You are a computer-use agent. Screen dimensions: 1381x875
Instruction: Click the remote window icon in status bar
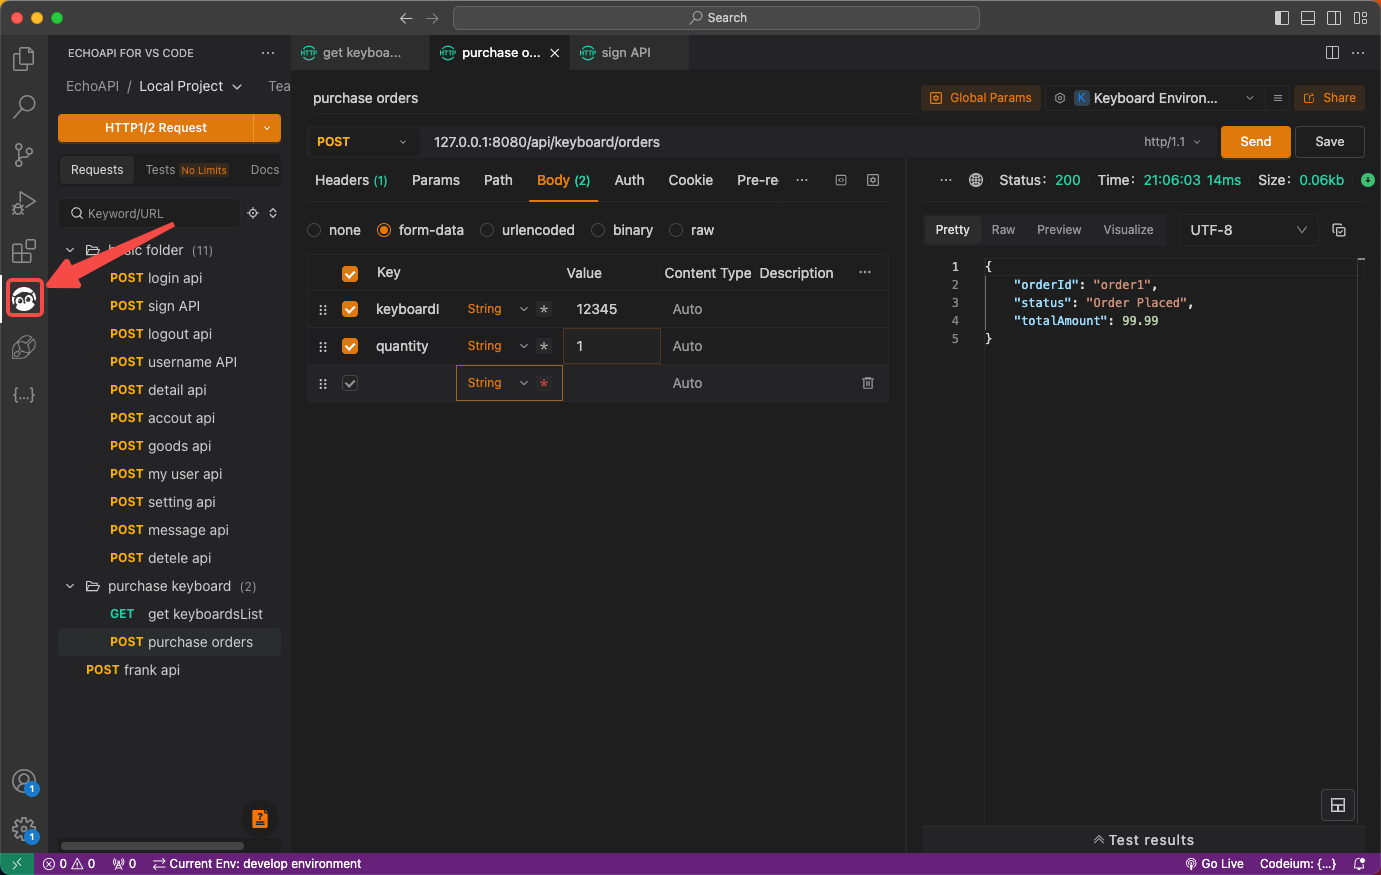pyautogui.click(x=17, y=864)
